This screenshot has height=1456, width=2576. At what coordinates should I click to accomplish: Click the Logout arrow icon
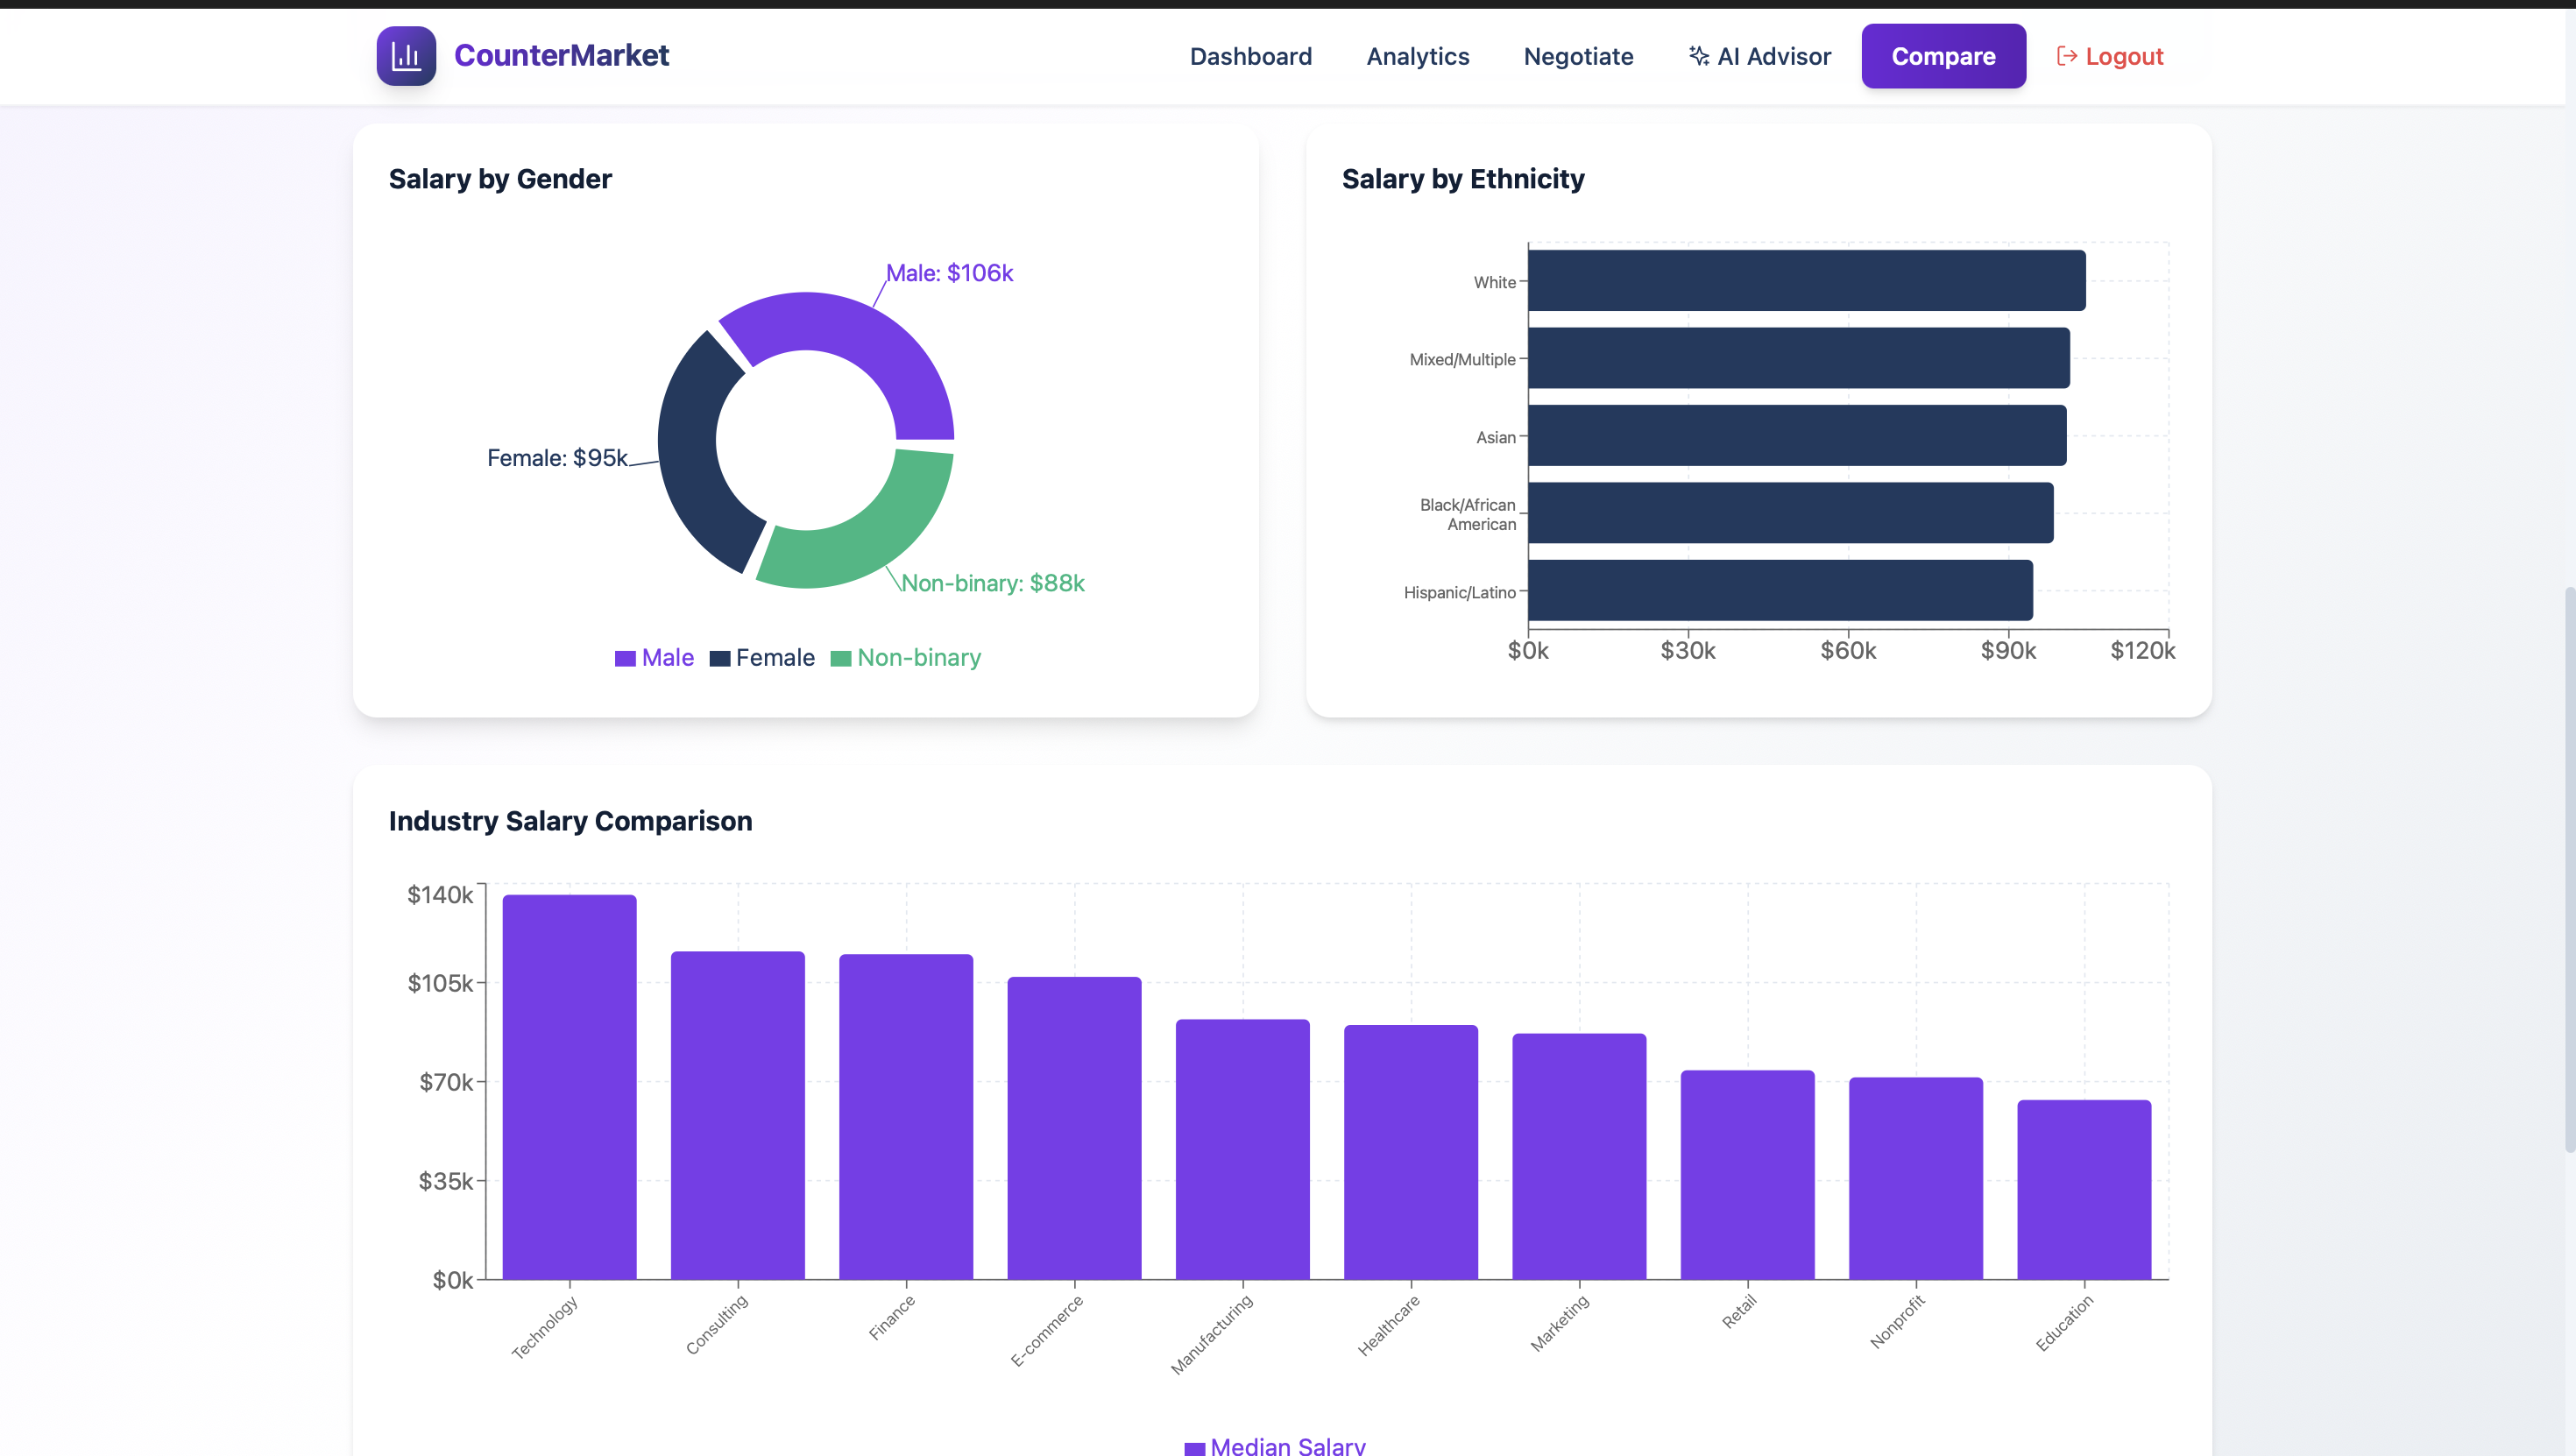tap(2066, 56)
